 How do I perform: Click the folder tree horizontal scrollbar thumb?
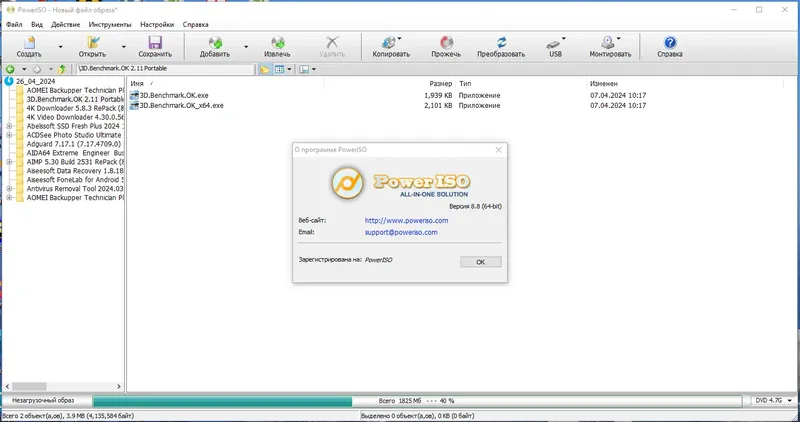click(29, 387)
